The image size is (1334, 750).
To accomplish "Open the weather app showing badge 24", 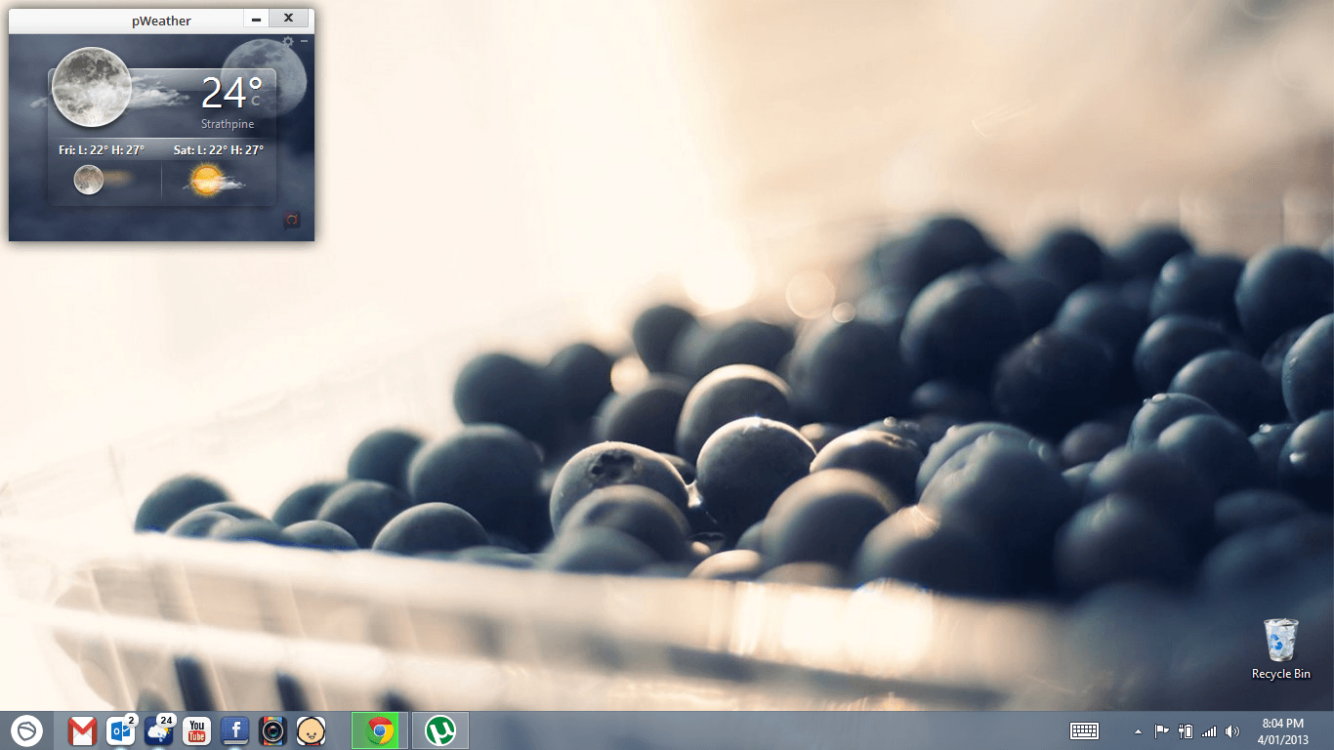I will point(159,731).
